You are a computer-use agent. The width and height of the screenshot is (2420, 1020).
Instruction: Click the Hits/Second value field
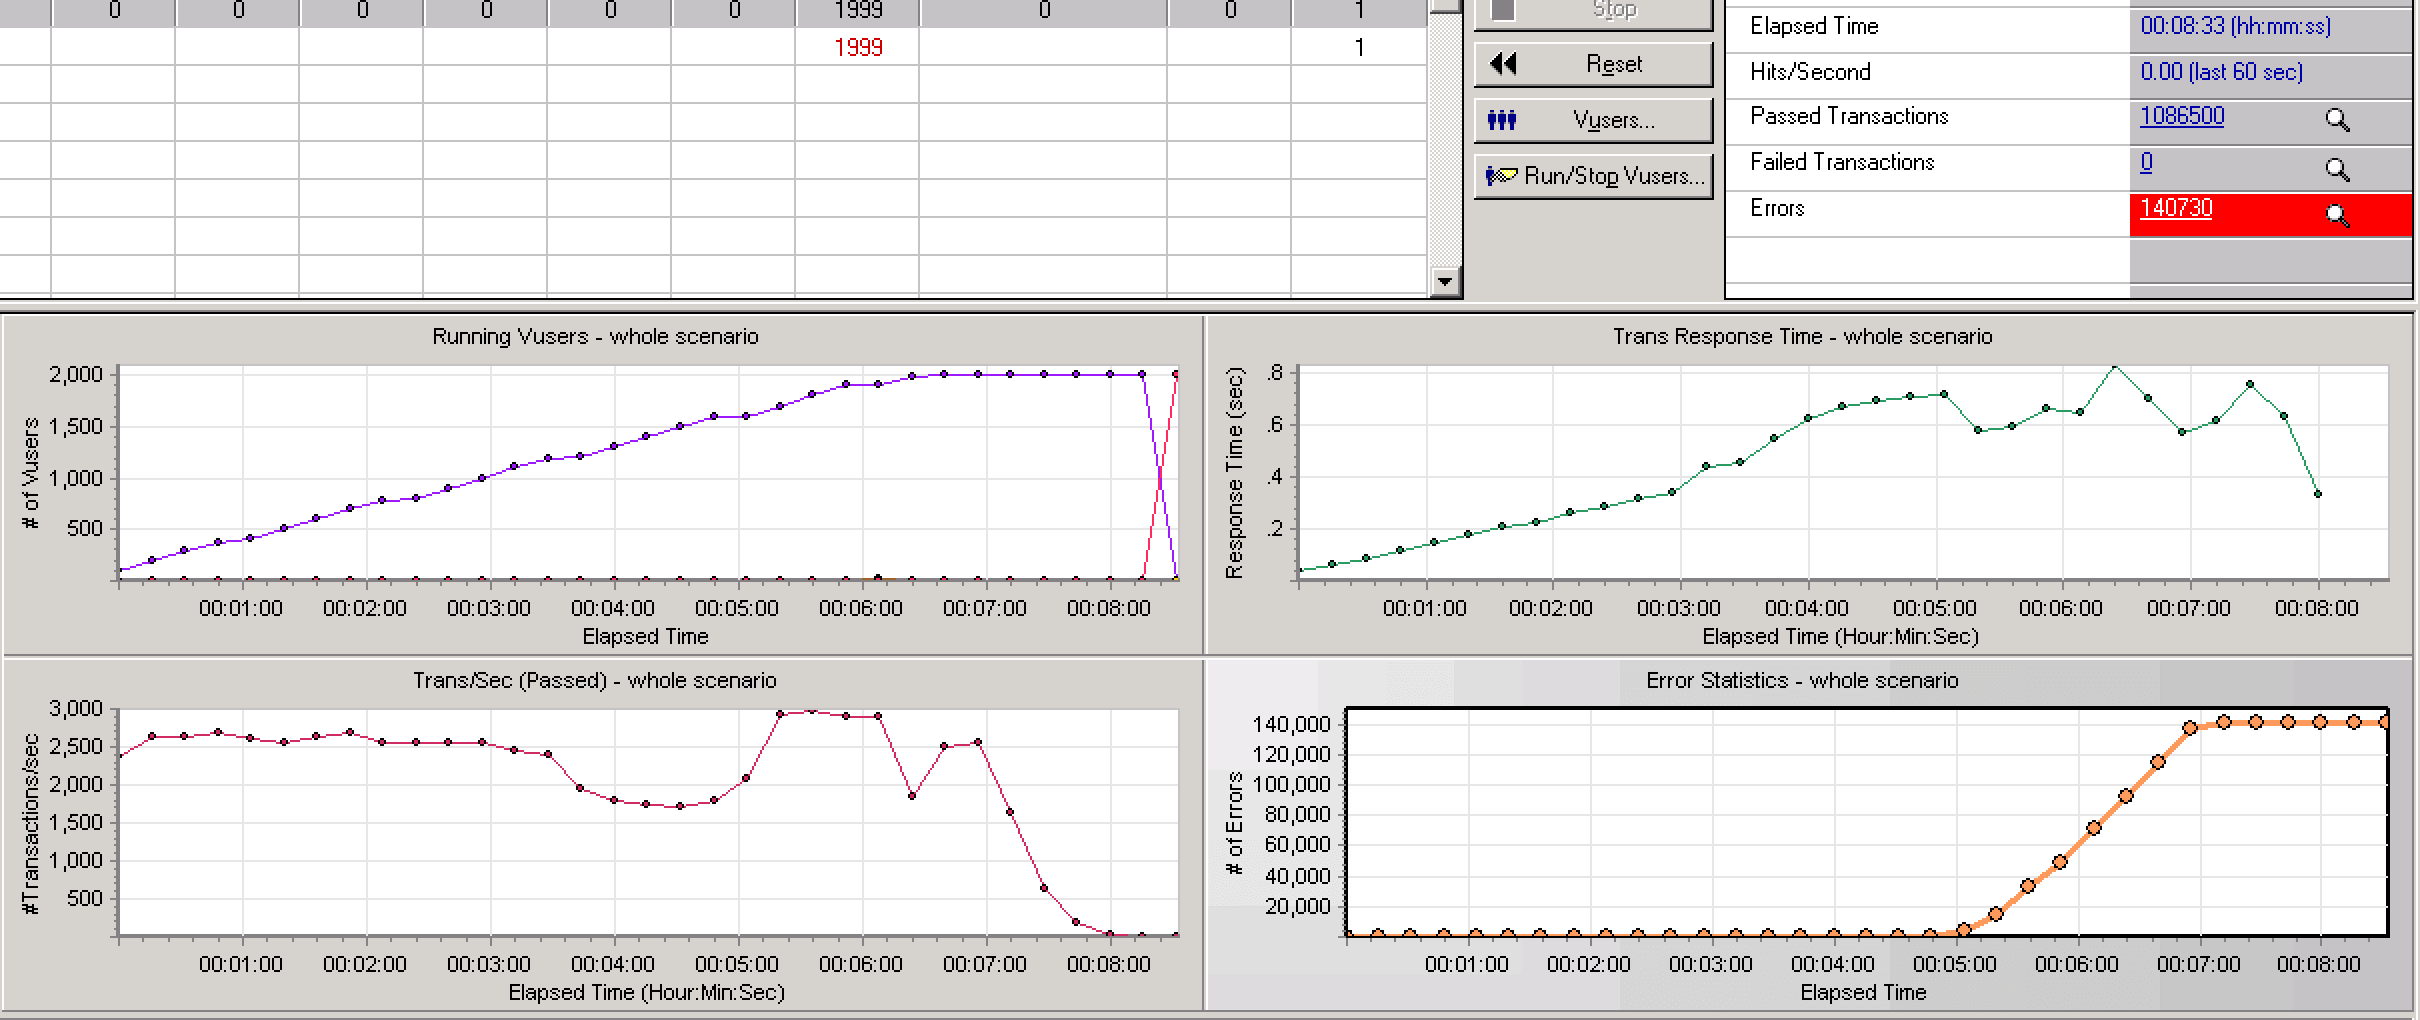[2220, 72]
